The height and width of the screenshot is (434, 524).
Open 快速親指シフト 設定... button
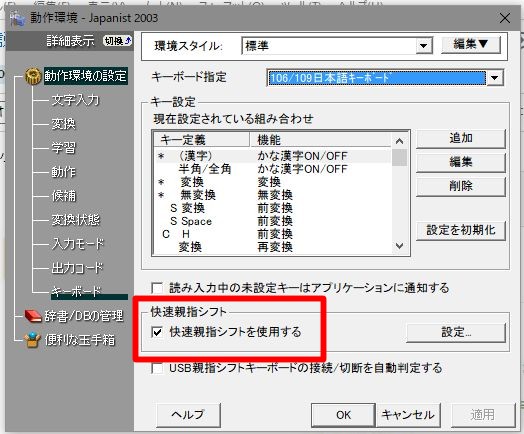pyautogui.click(x=456, y=332)
